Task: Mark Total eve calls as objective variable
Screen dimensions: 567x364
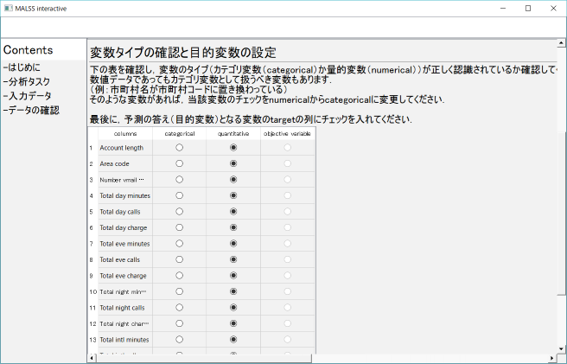Action: [287, 260]
